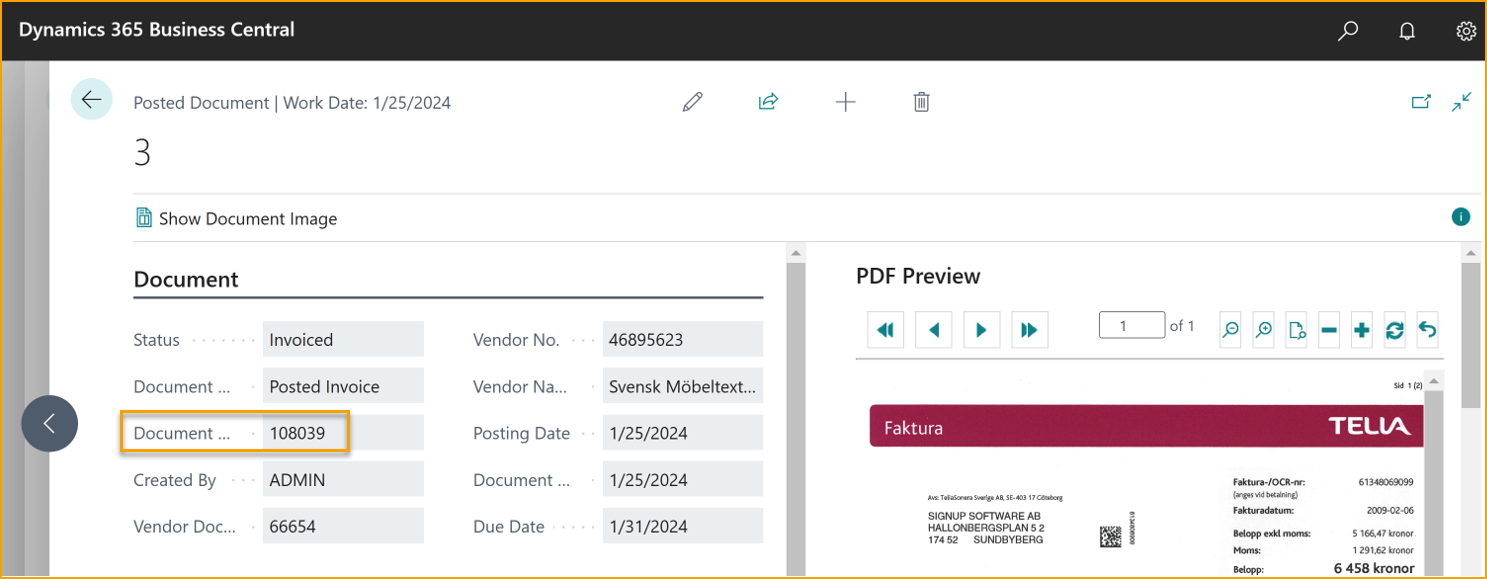Open notifications bell icon
The image size is (1487, 579).
[1407, 31]
